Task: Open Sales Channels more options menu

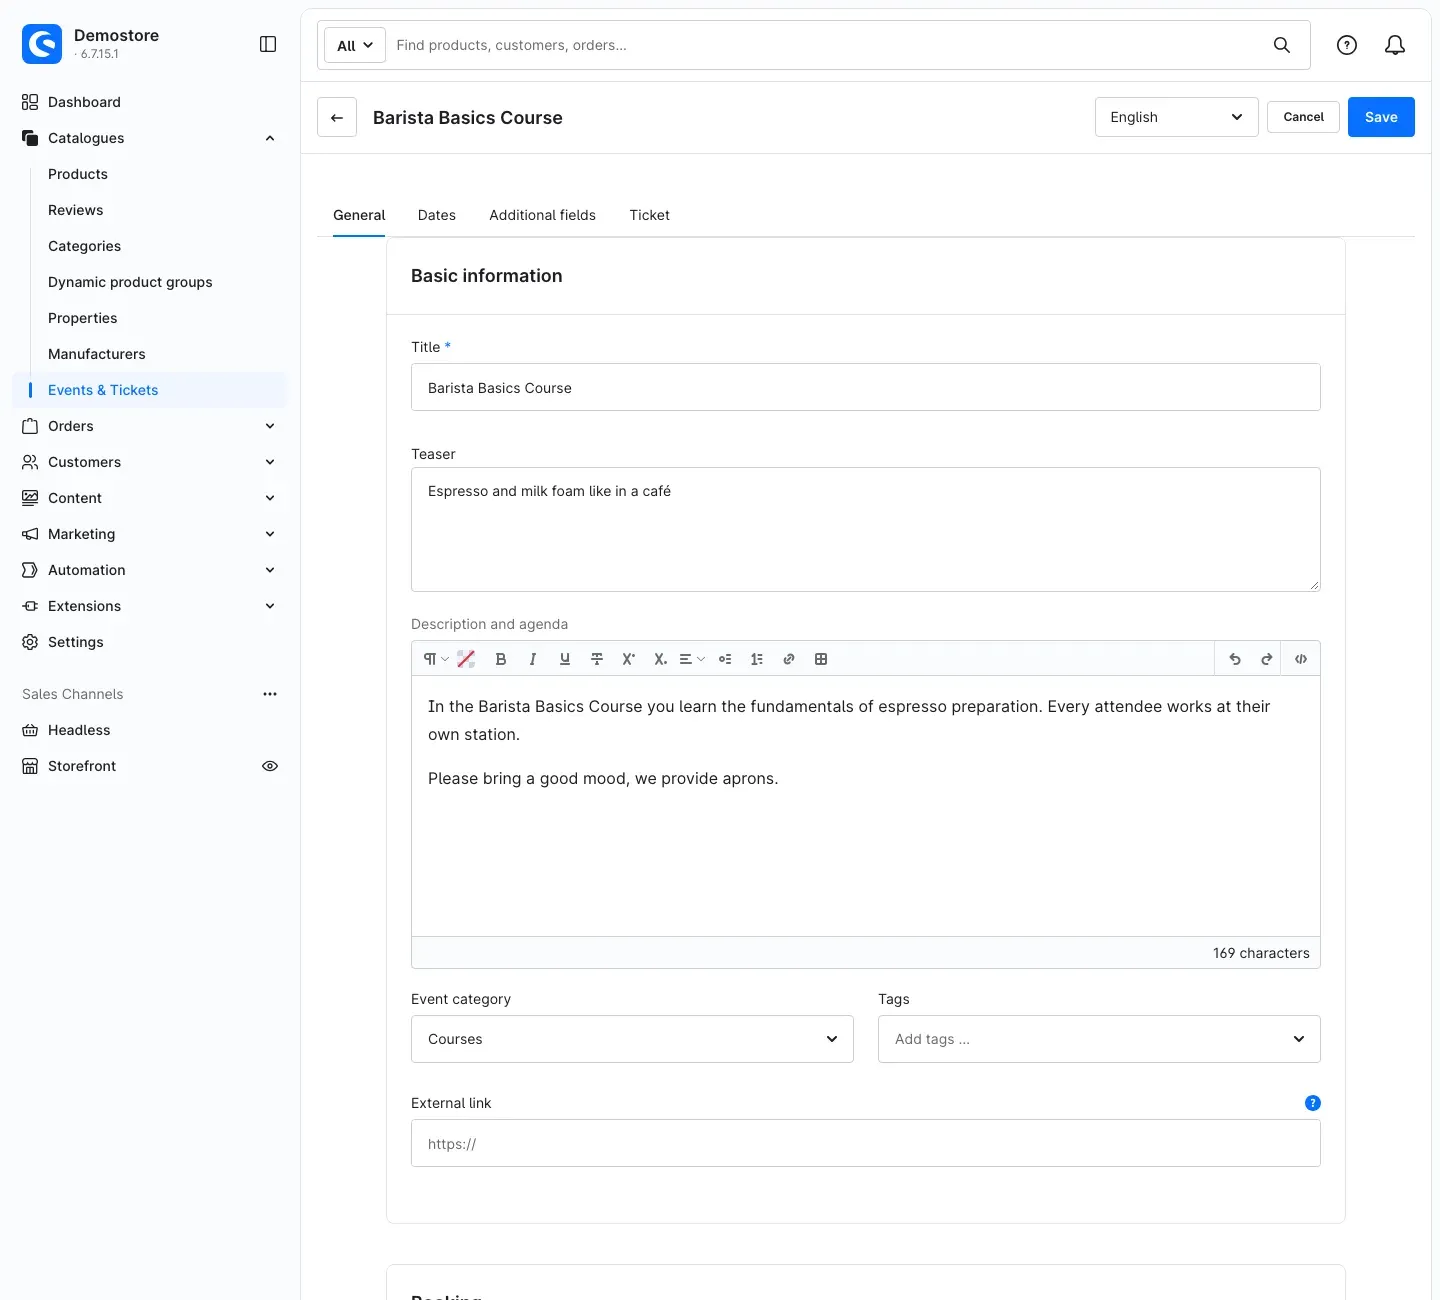Action: point(270,694)
